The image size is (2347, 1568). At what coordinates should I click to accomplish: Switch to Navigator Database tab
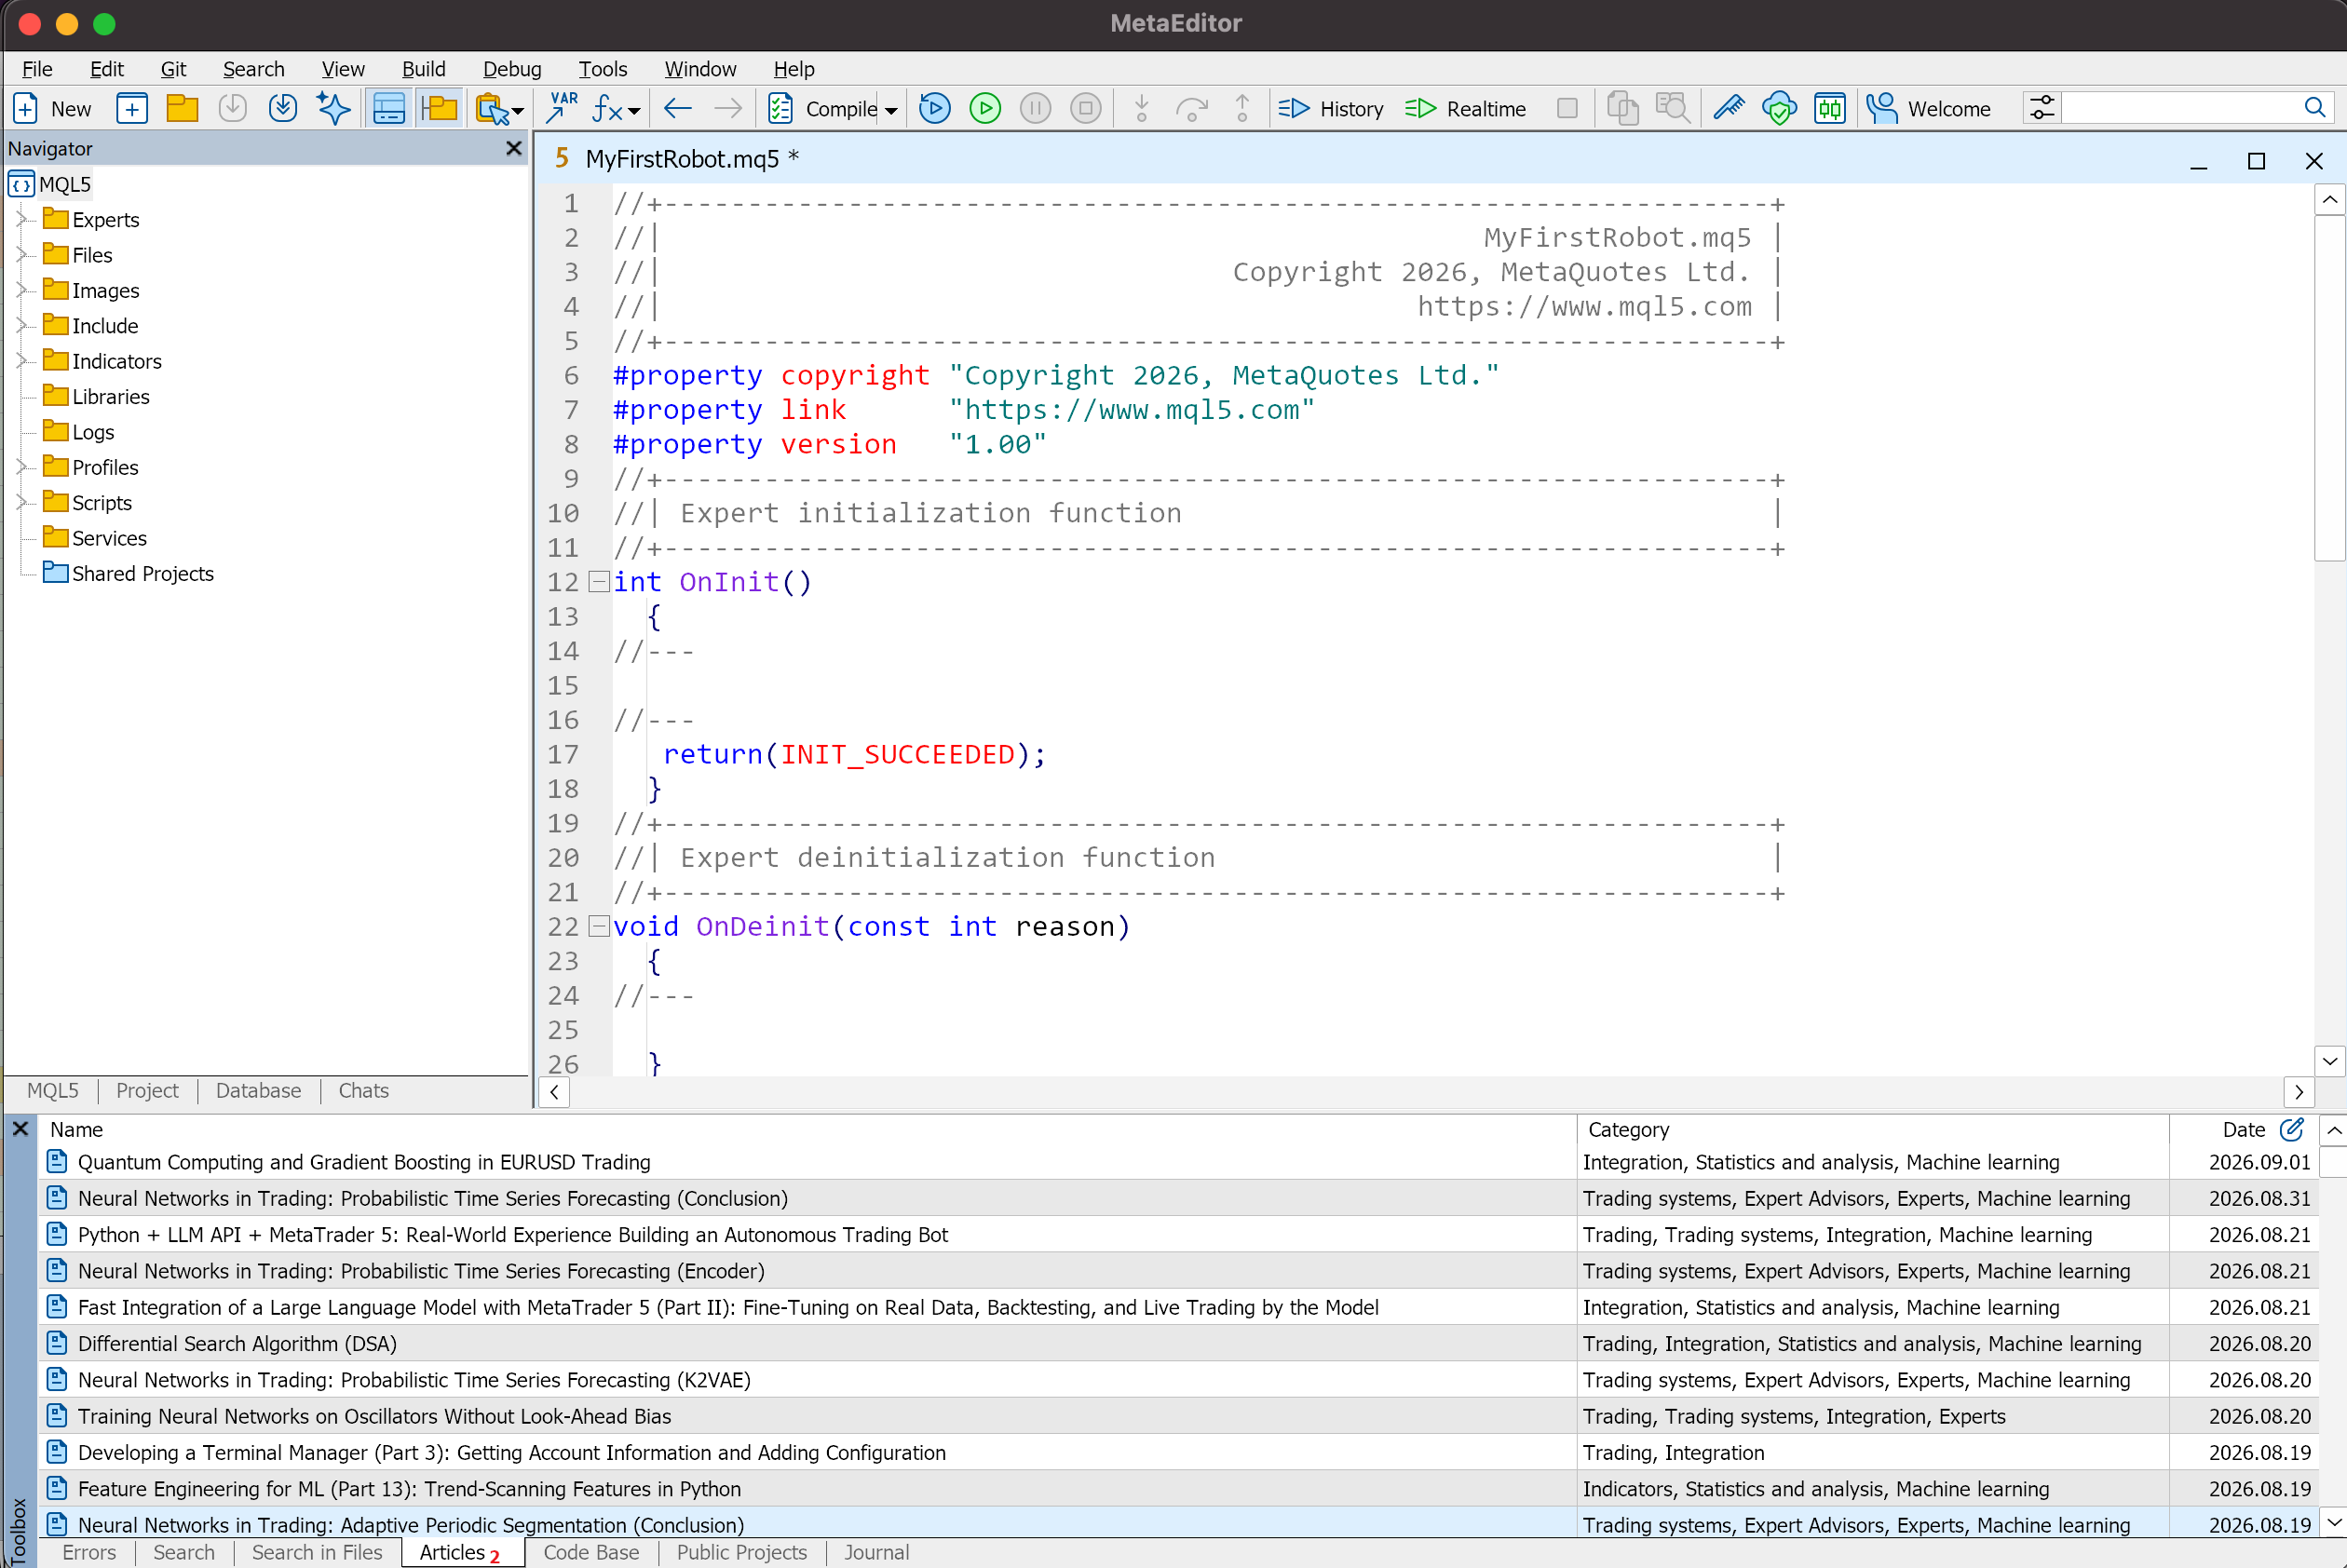click(x=258, y=1090)
